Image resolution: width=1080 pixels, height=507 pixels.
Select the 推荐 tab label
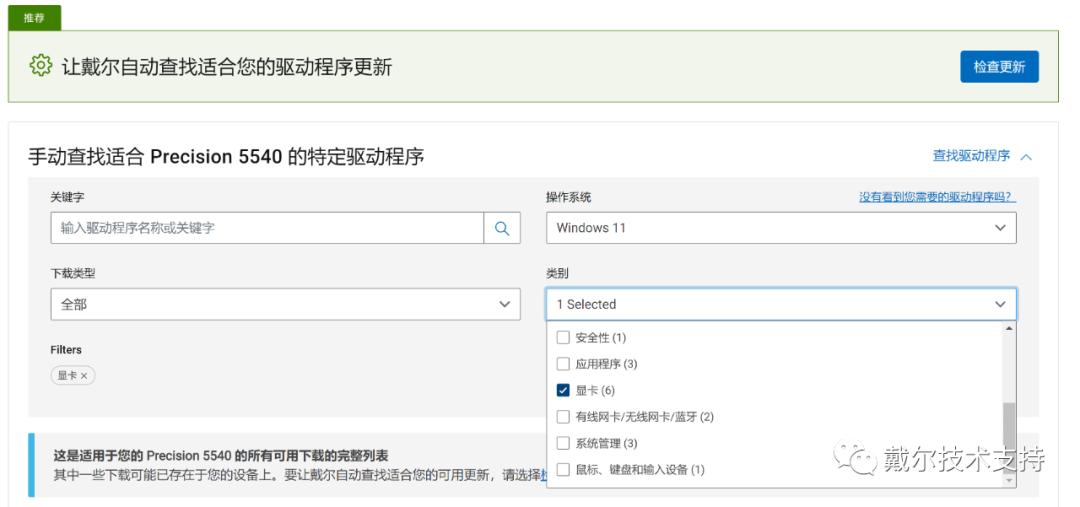pyautogui.click(x=34, y=18)
